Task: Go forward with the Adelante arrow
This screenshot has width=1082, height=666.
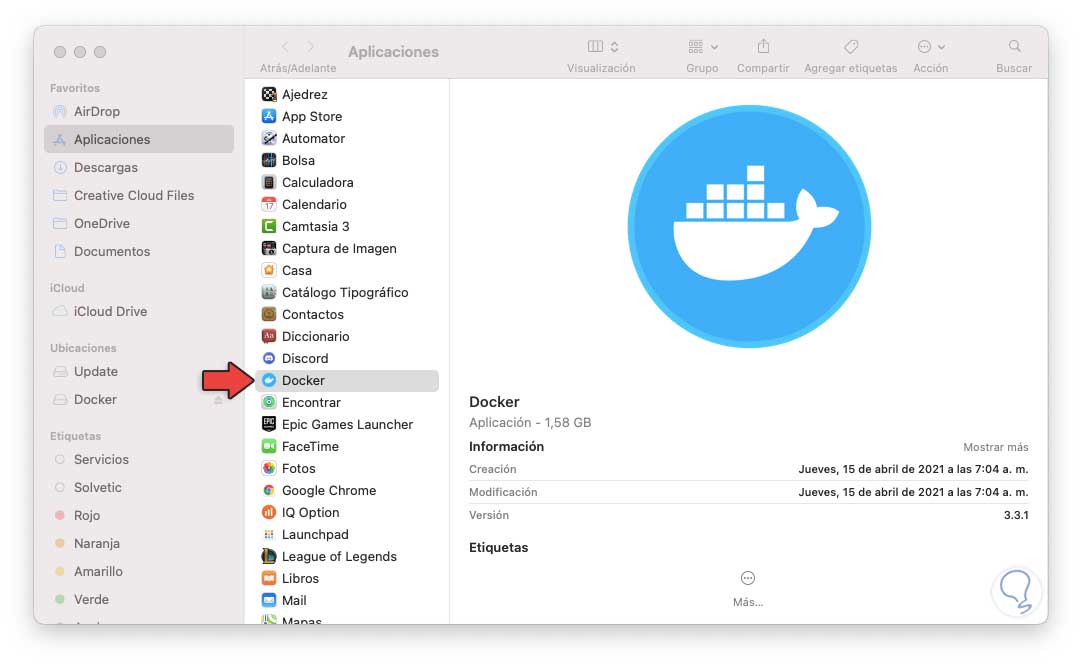Action: (x=311, y=46)
